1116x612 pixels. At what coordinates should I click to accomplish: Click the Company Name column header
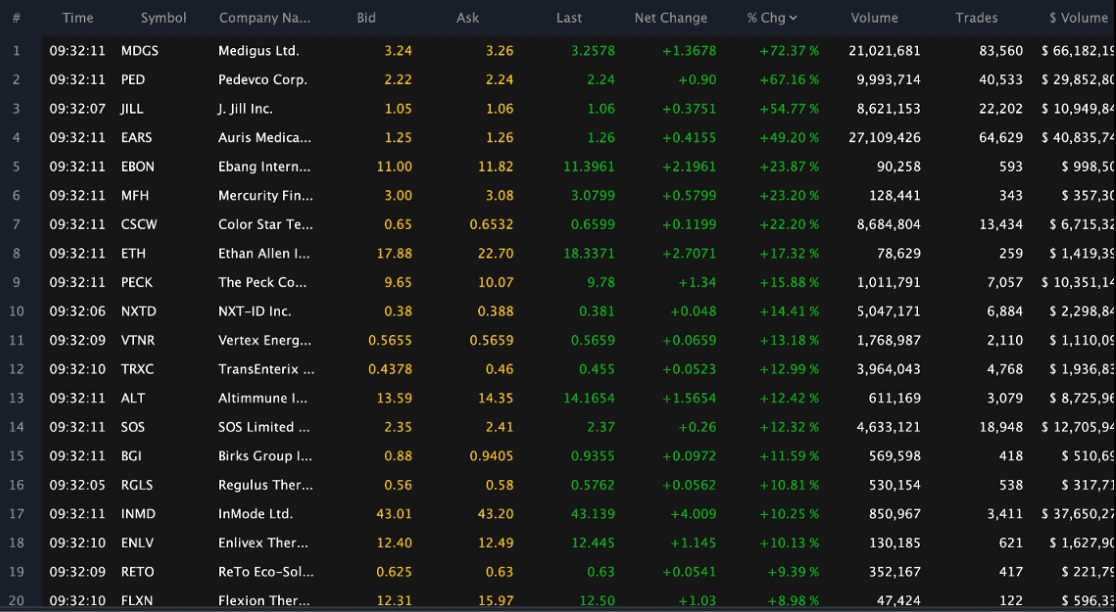click(265, 18)
